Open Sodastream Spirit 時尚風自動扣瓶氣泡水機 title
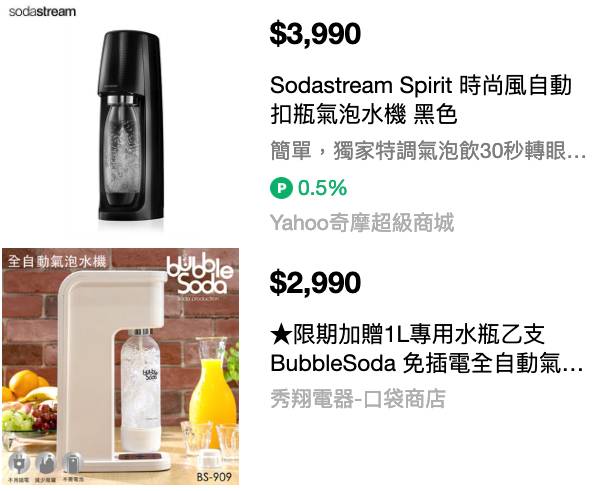Viewport: 605px width, 491px height. click(421, 100)
